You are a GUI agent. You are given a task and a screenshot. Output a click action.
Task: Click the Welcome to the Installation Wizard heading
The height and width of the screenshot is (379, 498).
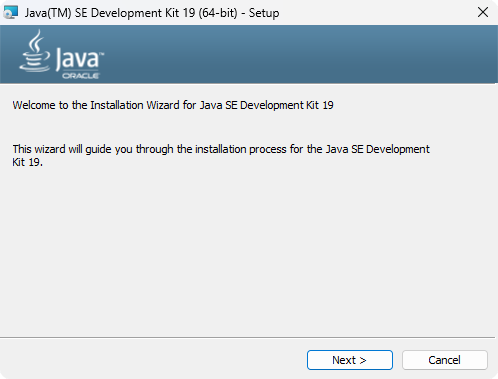[x=173, y=105]
